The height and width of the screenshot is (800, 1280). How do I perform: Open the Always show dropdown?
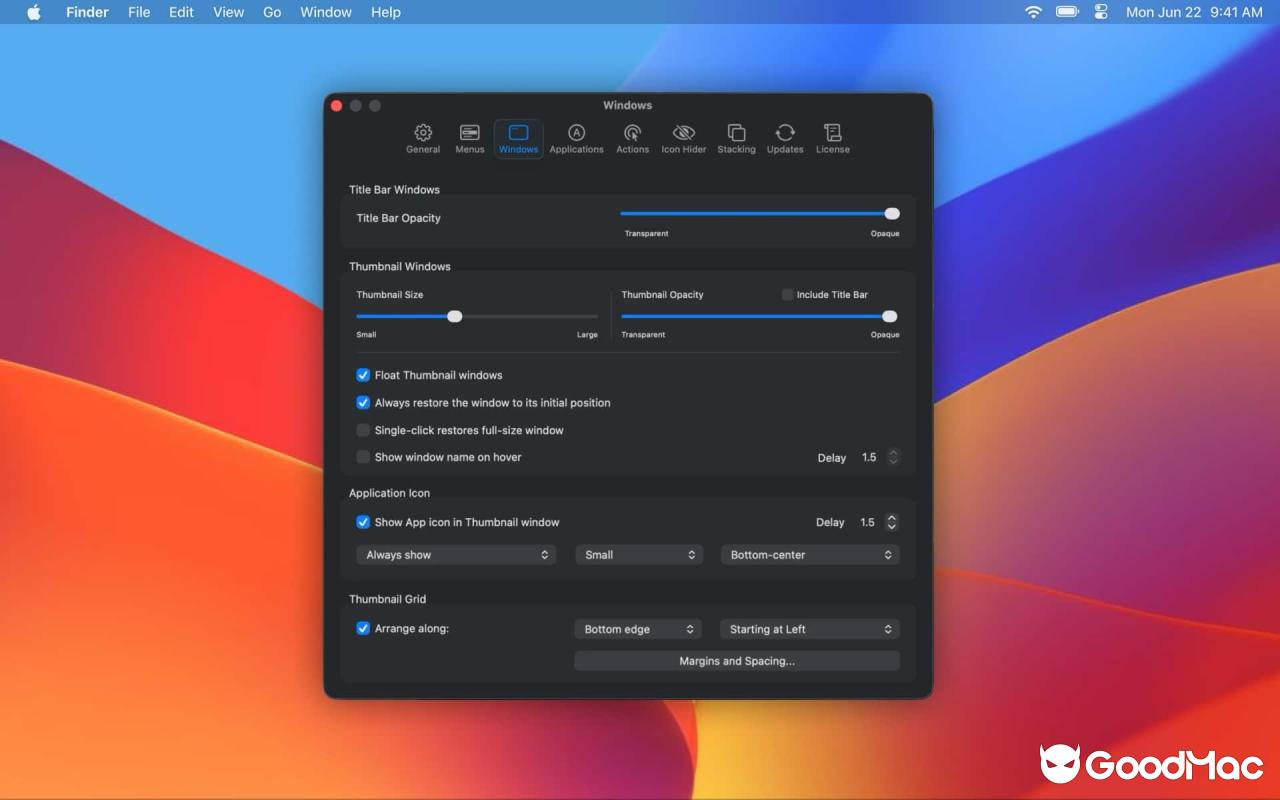tap(456, 555)
